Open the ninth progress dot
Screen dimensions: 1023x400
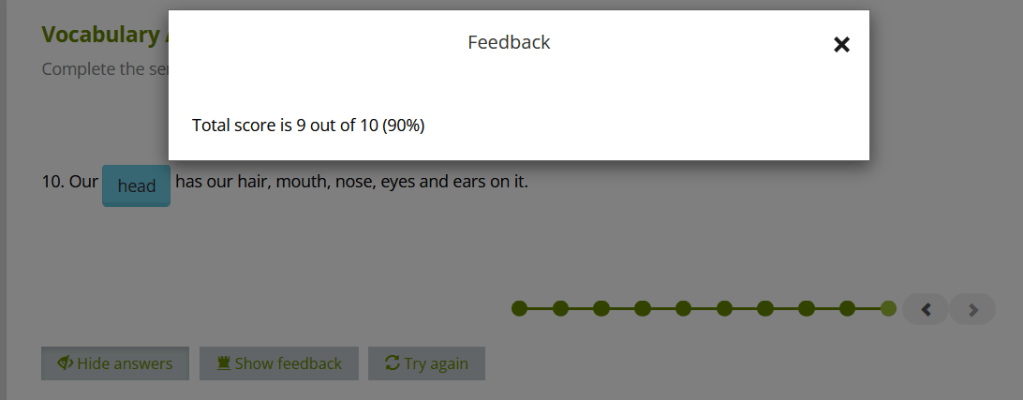click(x=847, y=308)
